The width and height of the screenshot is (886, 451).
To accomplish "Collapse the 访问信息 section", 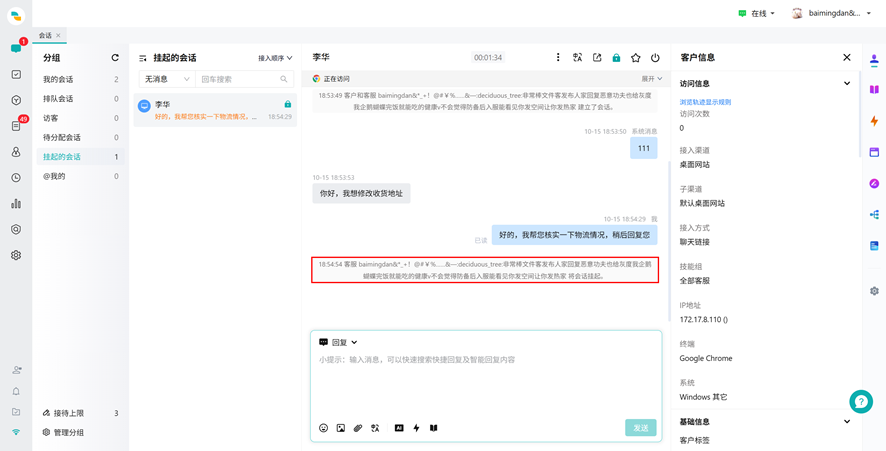I will coord(847,83).
